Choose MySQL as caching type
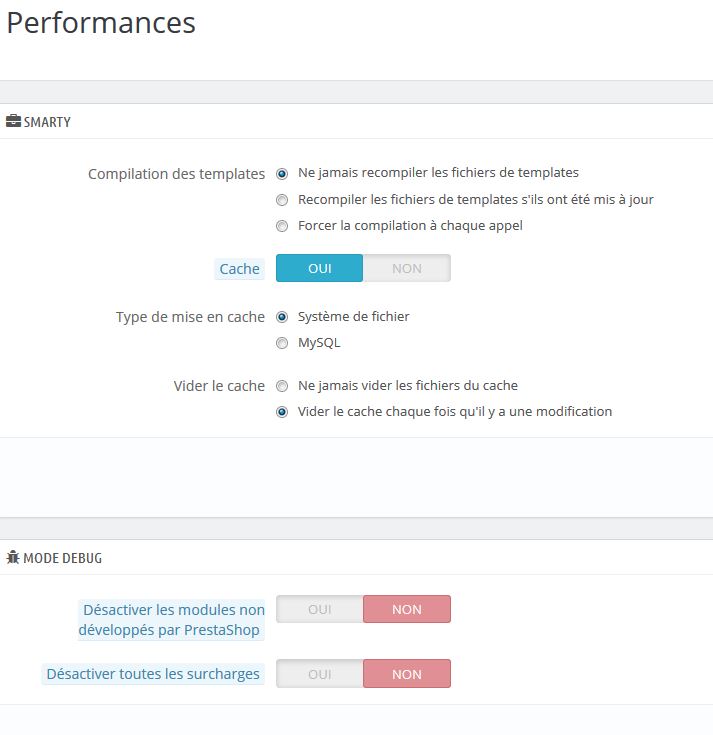This screenshot has height=735, width=713. (282, 344)
